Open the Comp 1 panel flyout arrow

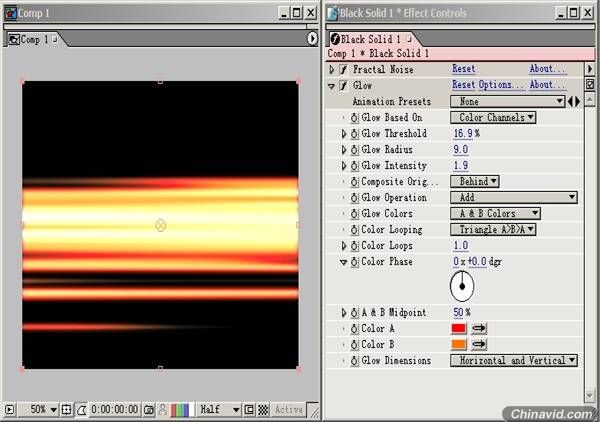(312, 39)
